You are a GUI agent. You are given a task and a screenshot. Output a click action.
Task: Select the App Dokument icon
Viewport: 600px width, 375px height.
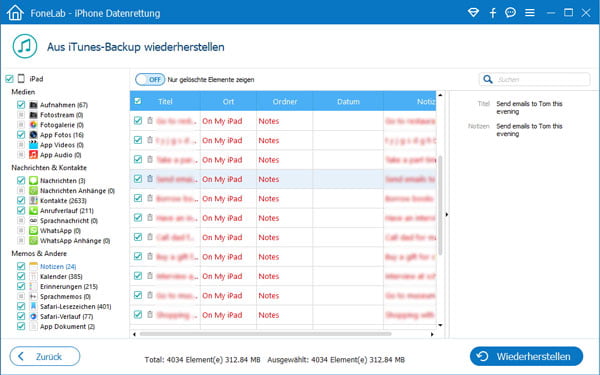coord(33,326)
